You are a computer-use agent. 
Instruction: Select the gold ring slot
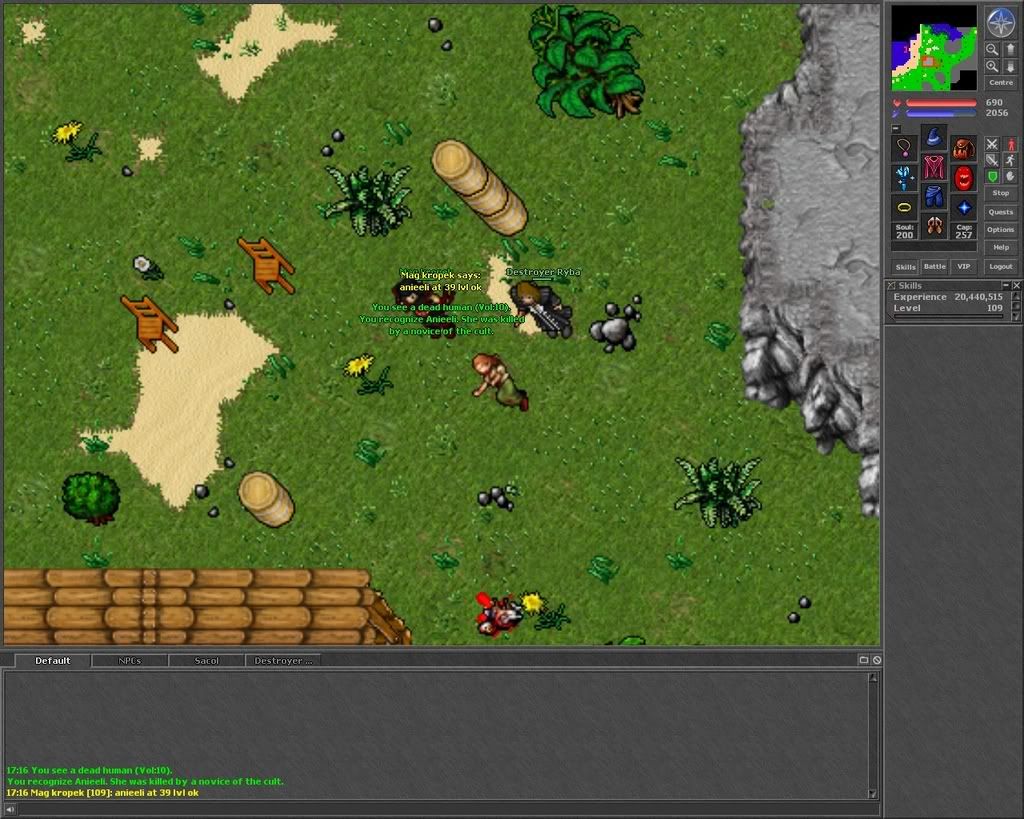pos(904,208)
